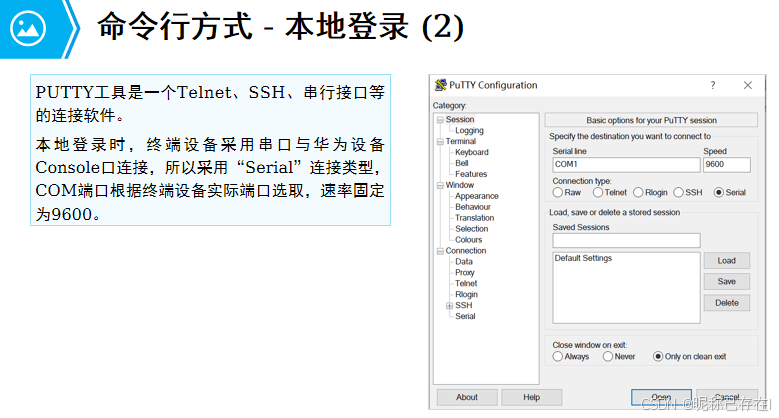Click the Open button to start the session
Screen dimensions: 779x418
[x=661, y=397]
